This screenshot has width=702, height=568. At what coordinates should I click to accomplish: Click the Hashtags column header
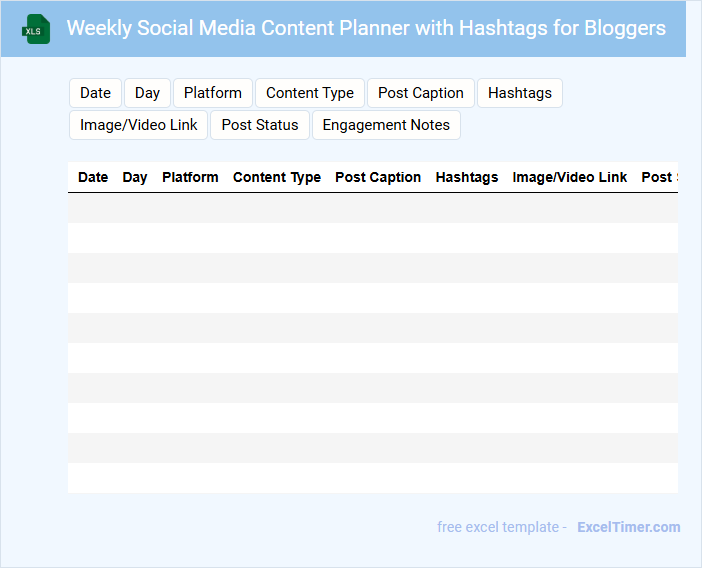(x=467, y=177)
